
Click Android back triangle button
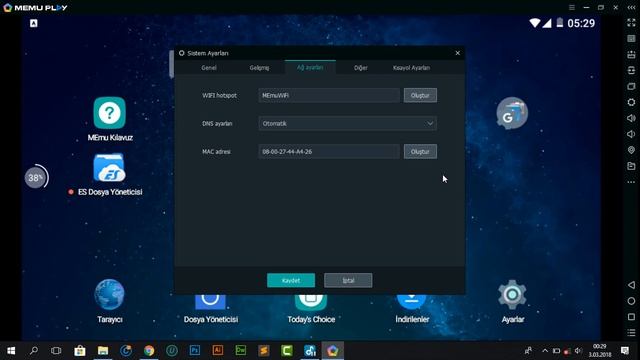(x=631, y=285)
